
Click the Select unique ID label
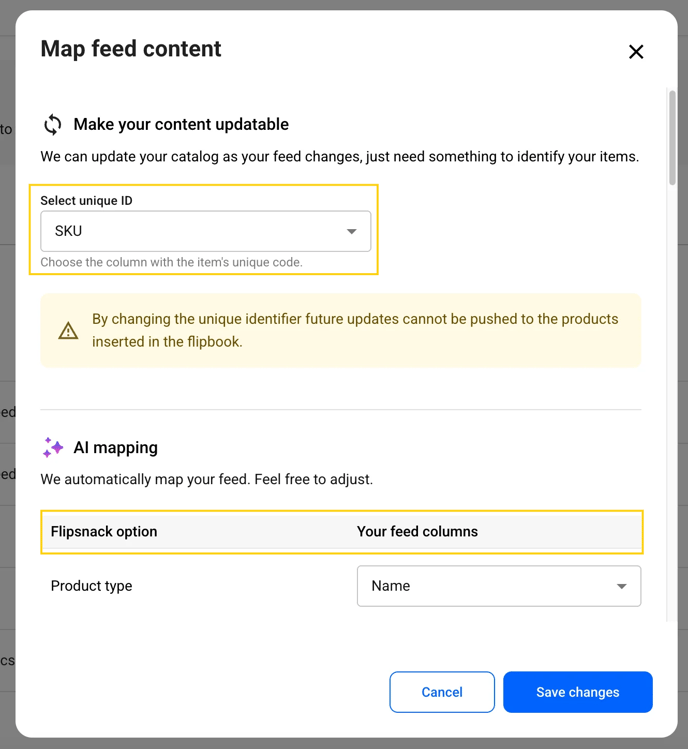86,200
